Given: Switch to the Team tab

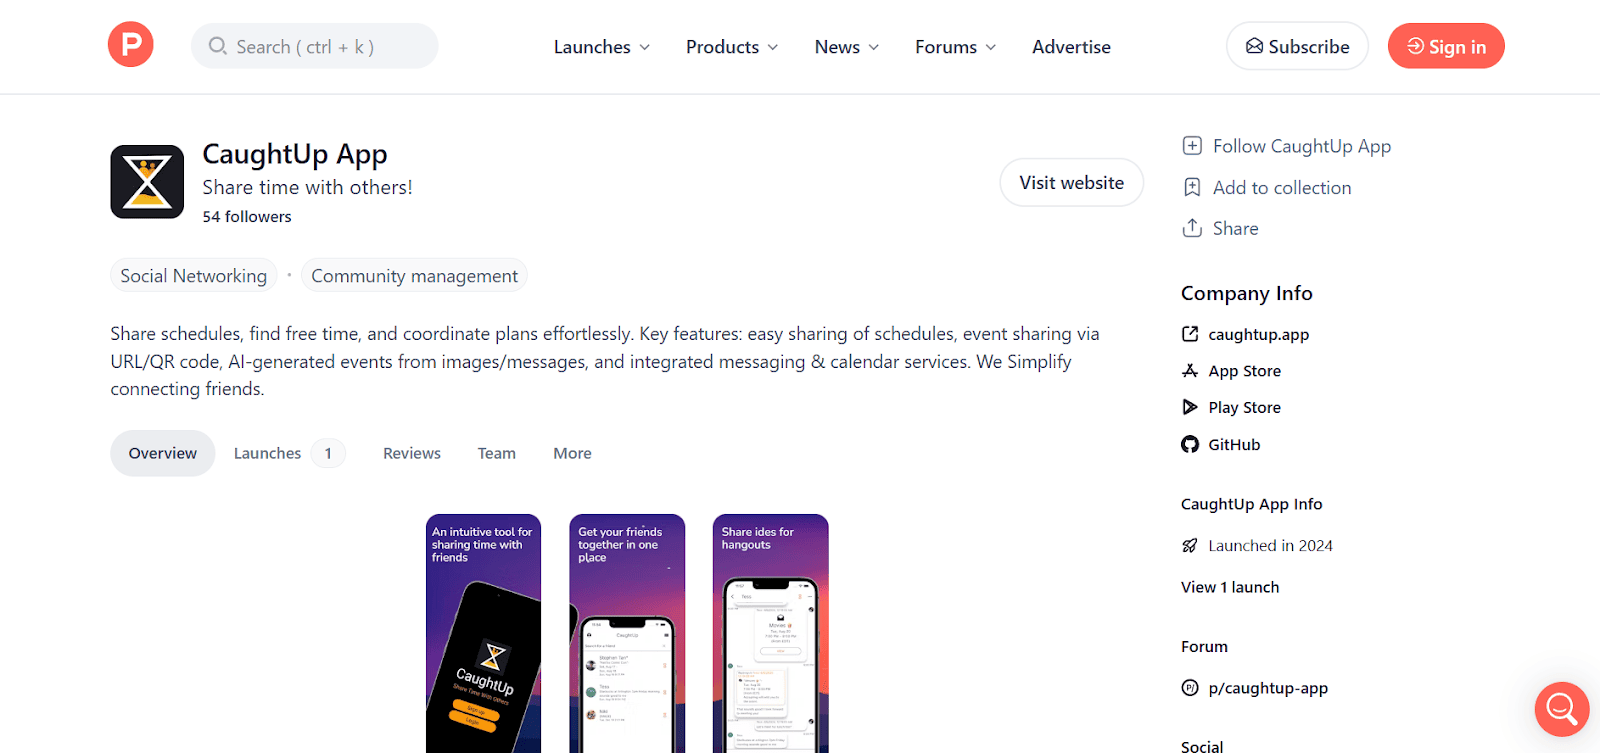Looking at the screenshot, I should (x=497, y=453).
